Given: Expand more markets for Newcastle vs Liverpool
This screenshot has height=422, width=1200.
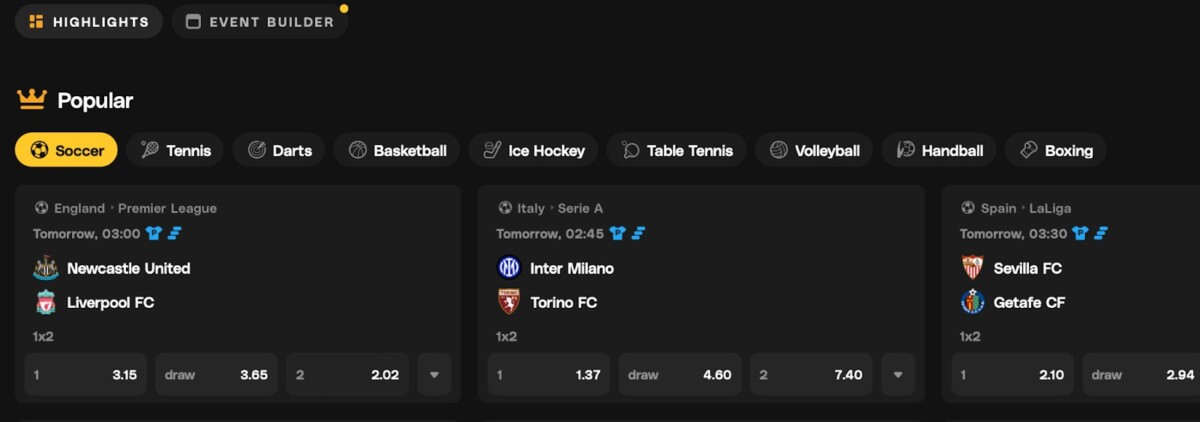Looking at the screenshot, I should point(434,375).
